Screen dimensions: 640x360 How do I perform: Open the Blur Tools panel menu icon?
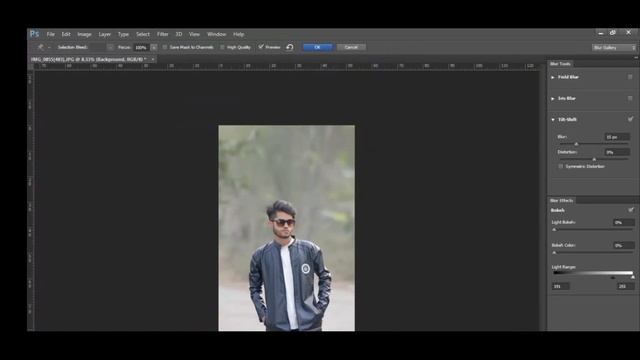(x=636, y=58)
